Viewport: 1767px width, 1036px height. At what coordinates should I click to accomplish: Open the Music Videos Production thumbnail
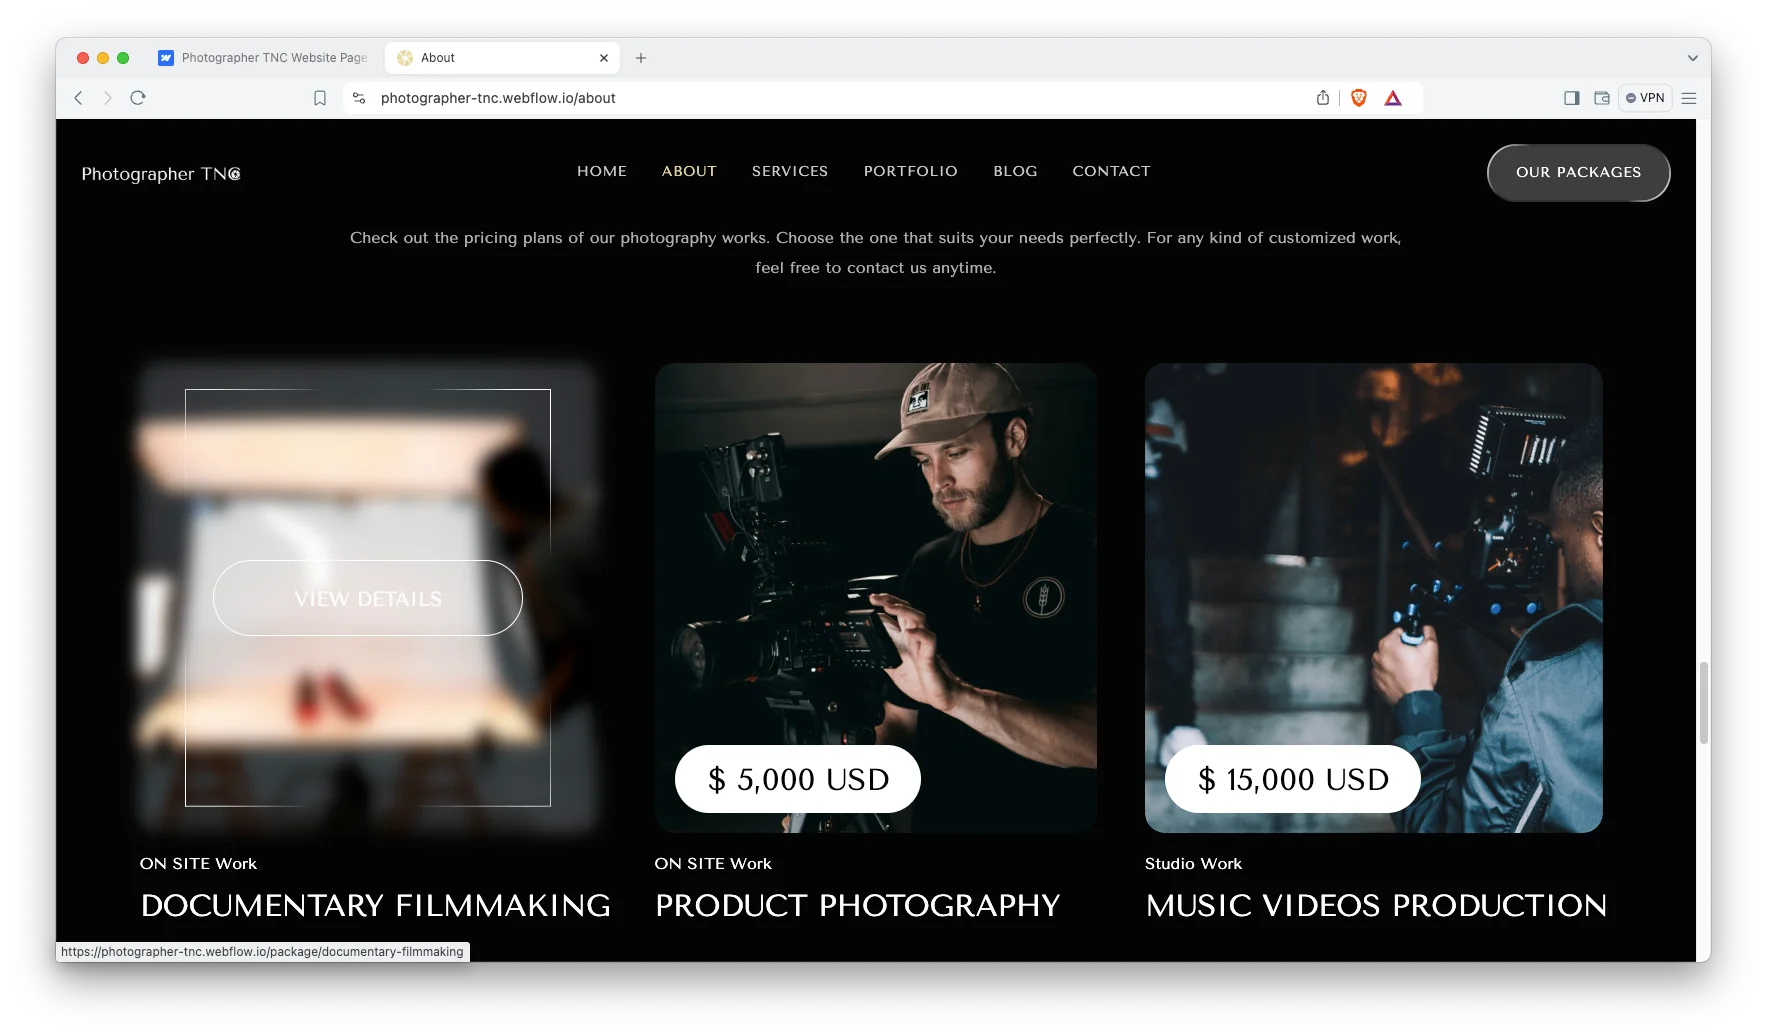(1374, 598)
